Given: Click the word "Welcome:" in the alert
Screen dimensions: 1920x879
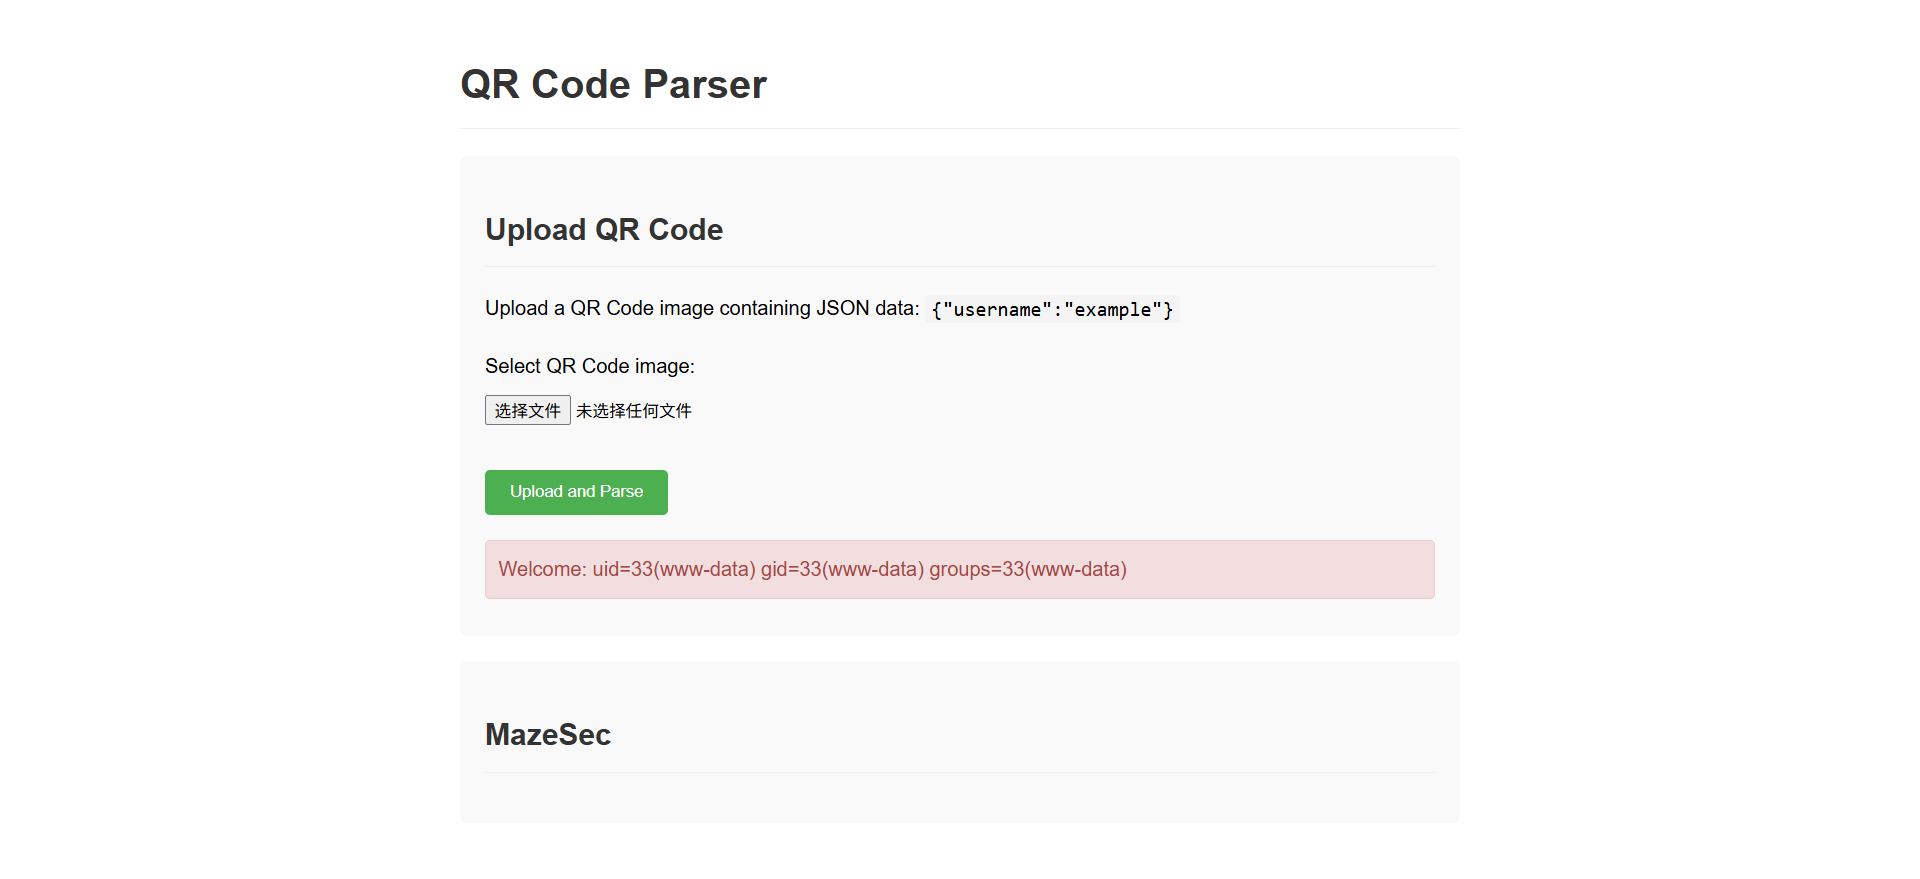Looking at the screenshot, I should [x=542, y=569].
